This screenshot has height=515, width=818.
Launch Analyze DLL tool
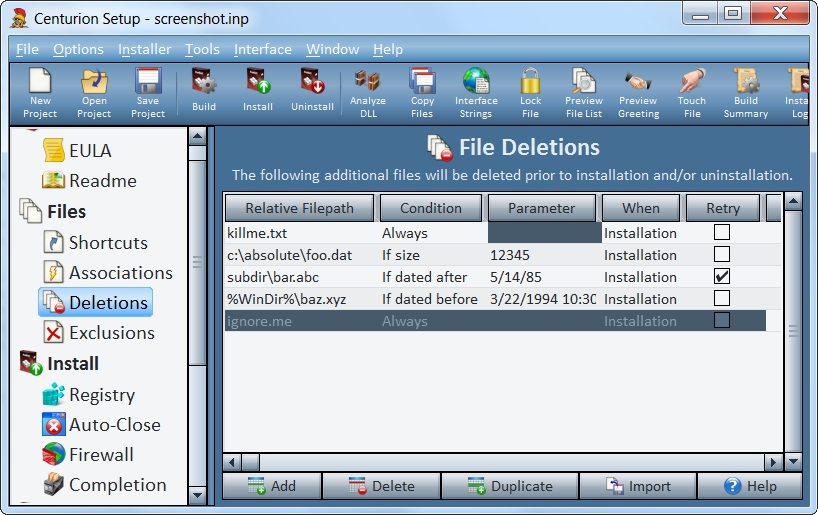tap(368, 93)
